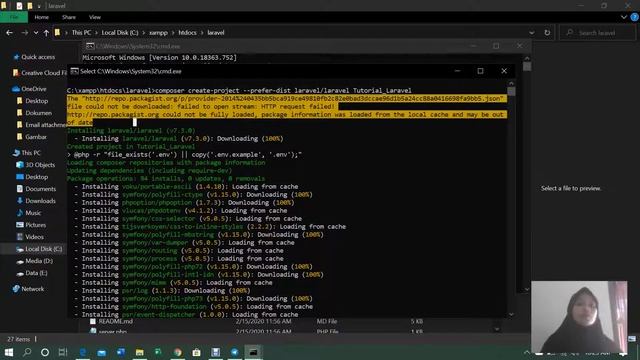Open taskbar Search magnifier

[x=27, y=352]
